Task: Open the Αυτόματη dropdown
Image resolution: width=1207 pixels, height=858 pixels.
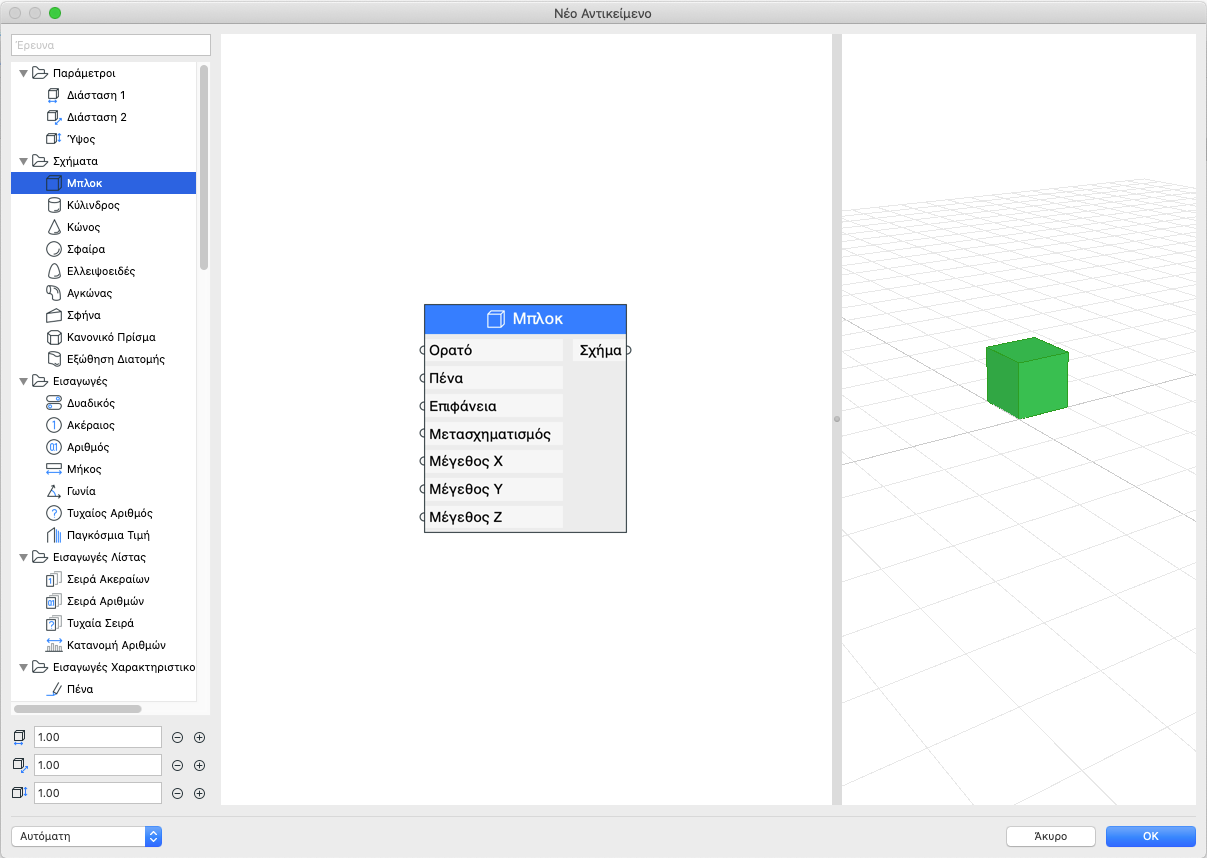Action: [x=86, y=836]
